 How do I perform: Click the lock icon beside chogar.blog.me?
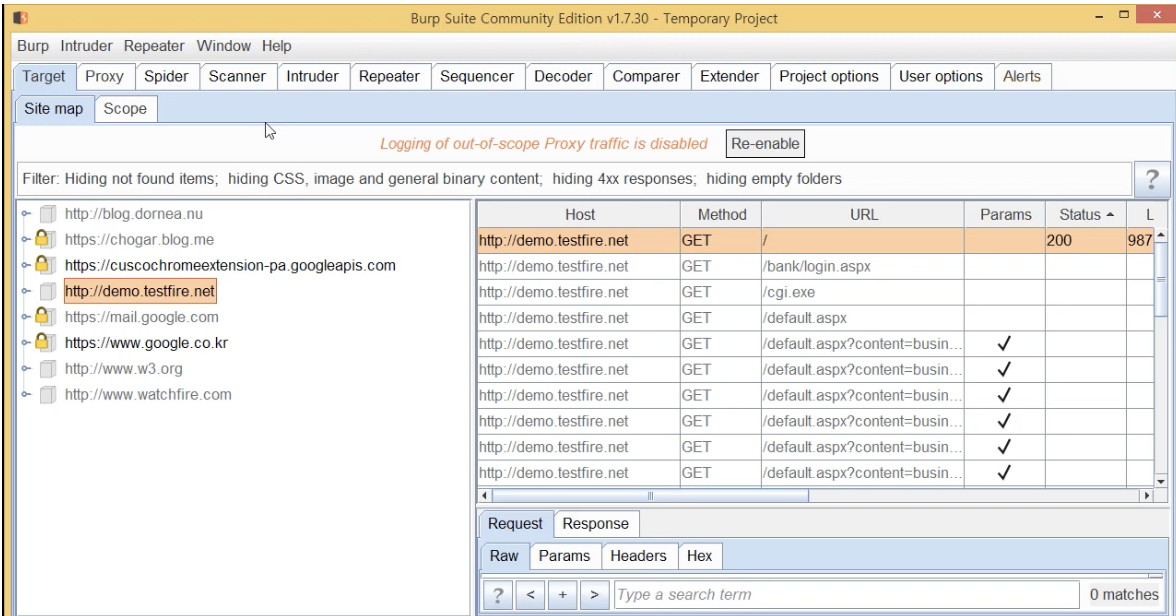[44, 239]
